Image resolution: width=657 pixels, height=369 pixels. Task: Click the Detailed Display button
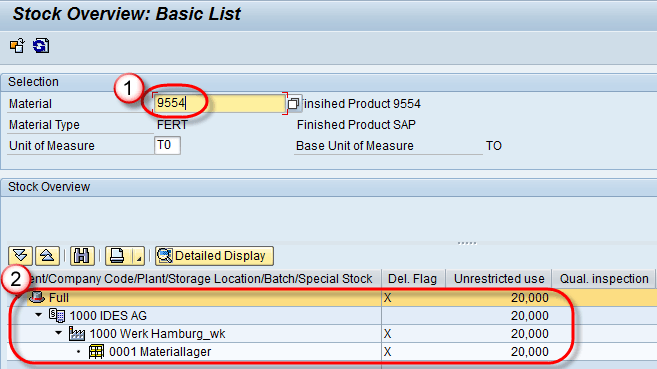215,255
